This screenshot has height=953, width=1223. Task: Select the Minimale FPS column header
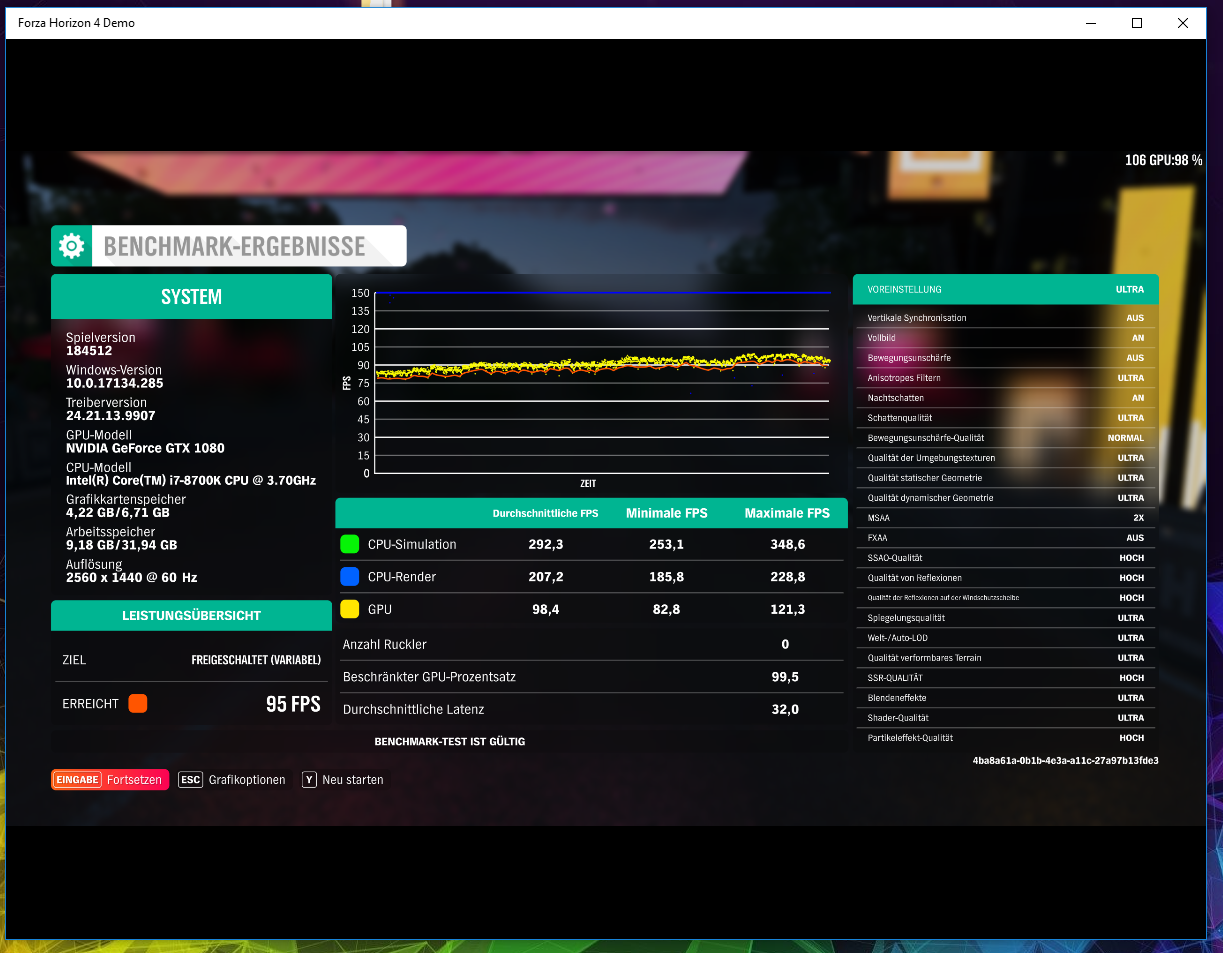click(x=666, y=513)
